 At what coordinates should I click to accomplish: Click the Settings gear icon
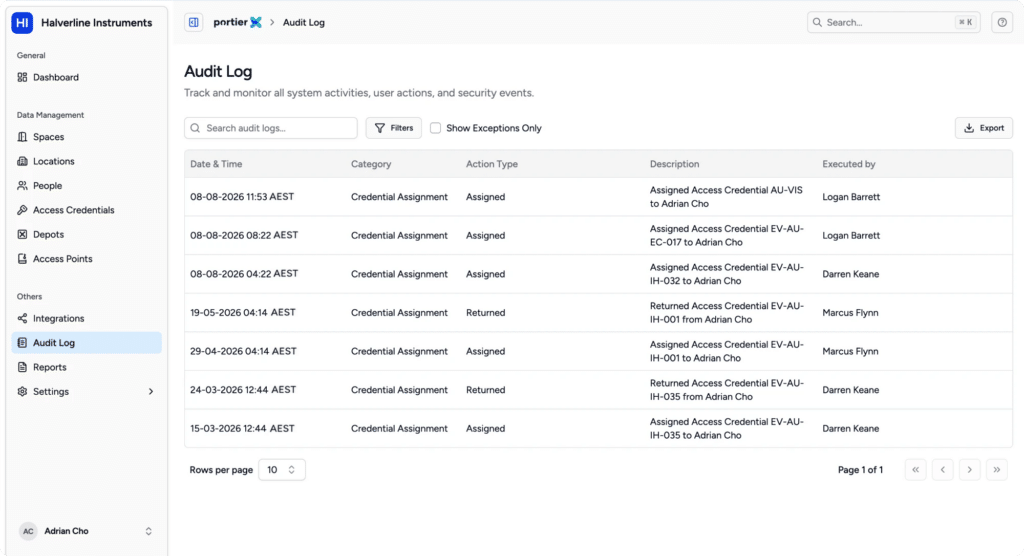(x=22, y=391)
